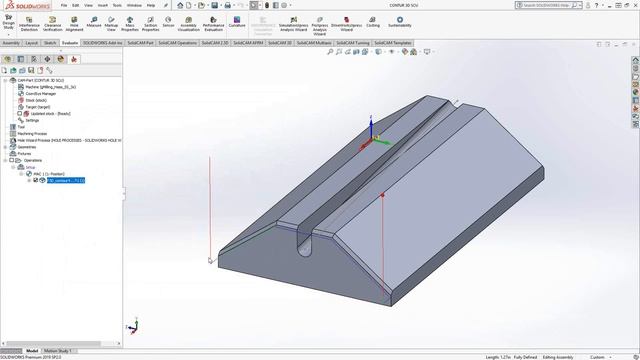This screenshot has height=360, width=640.
Task: Collapse the CAM-Part root node
Action: coord(5,80)
